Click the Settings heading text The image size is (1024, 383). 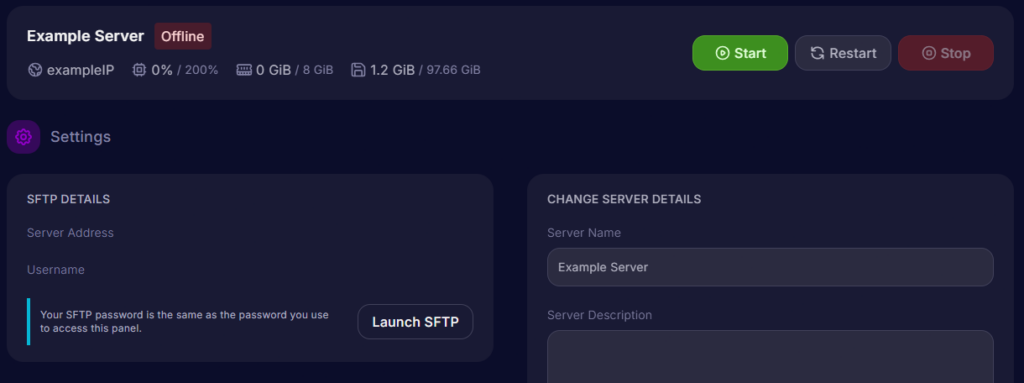click(80, 137)
